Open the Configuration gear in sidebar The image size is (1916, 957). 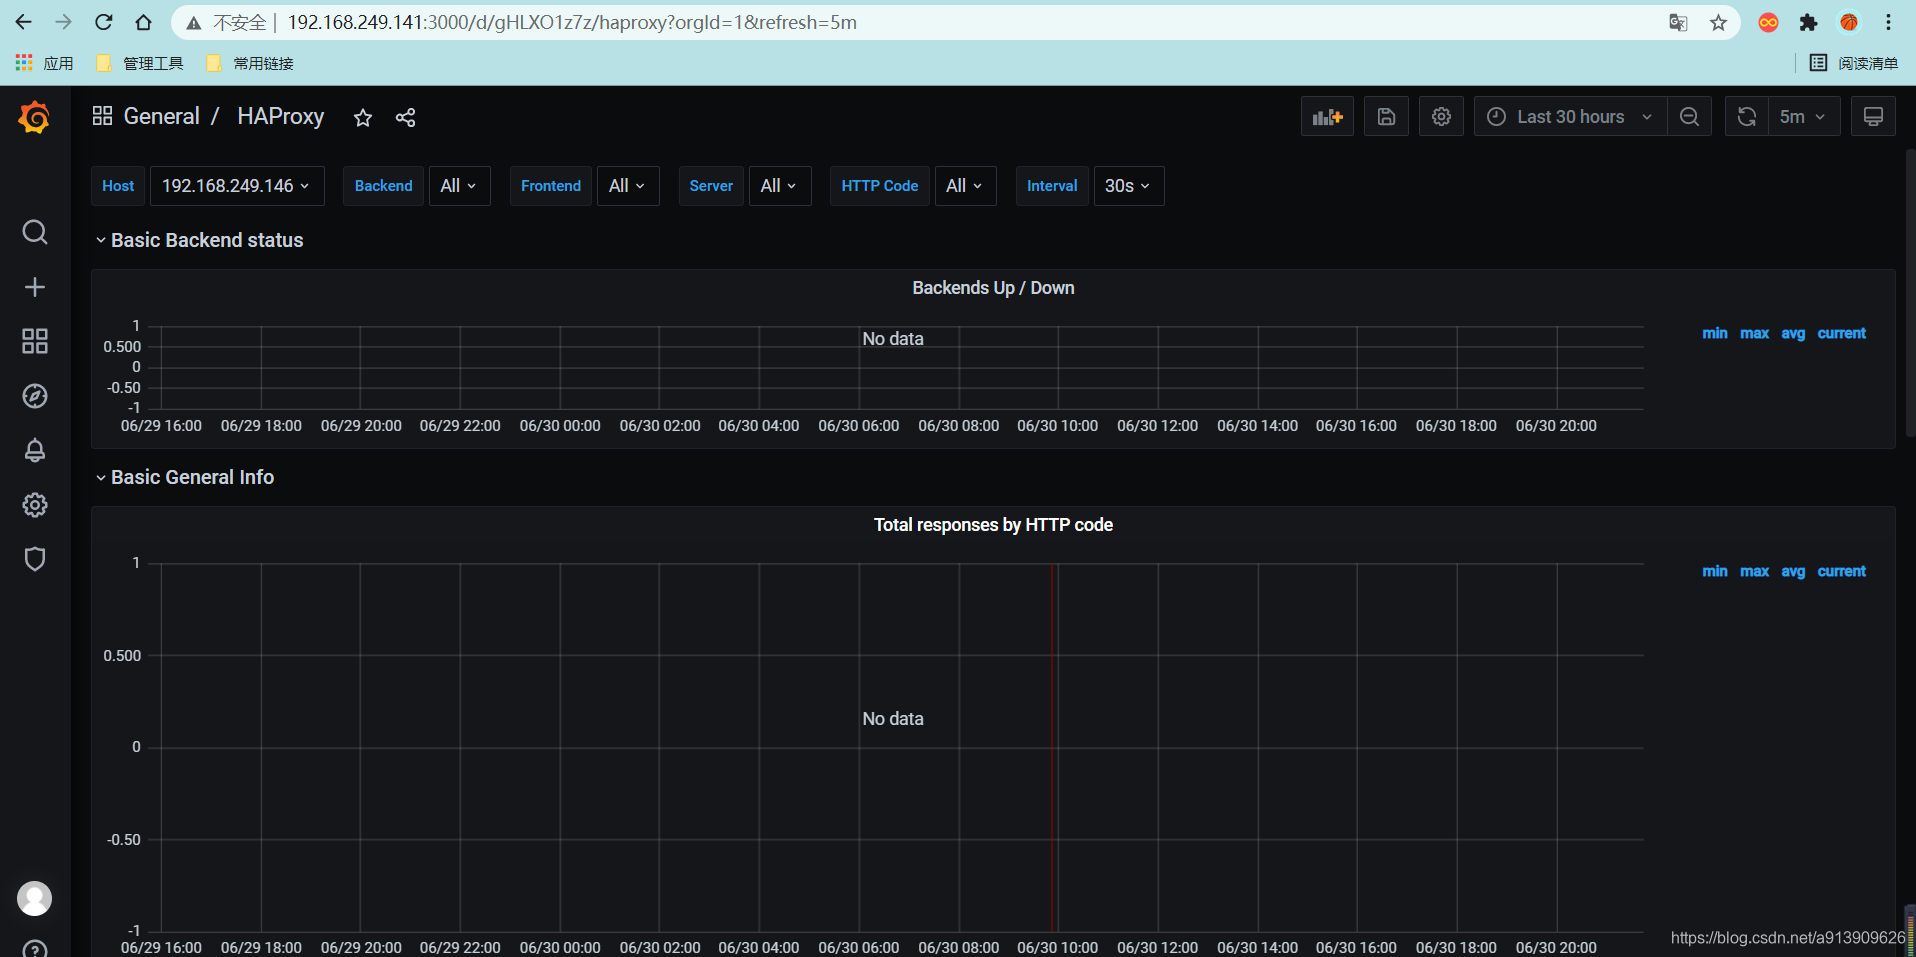pyautogui.click(x=35, y=505)
